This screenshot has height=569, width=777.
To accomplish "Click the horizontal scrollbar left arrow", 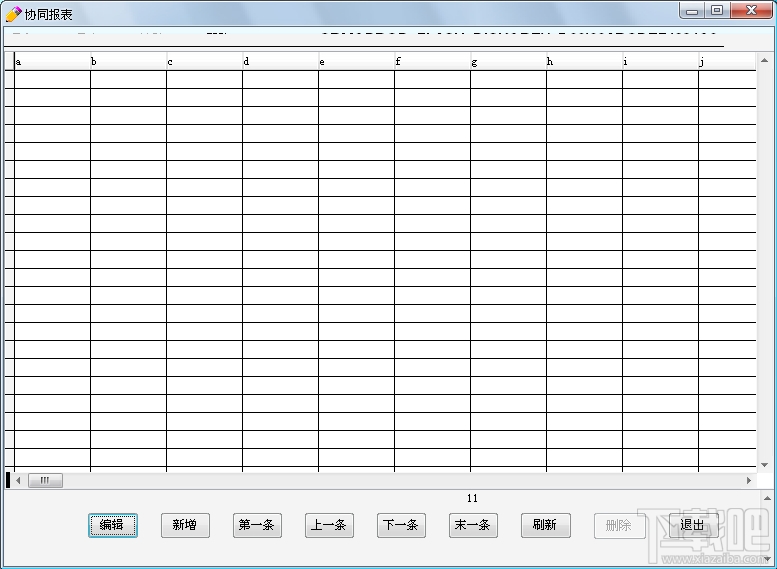I will (18, 480).
